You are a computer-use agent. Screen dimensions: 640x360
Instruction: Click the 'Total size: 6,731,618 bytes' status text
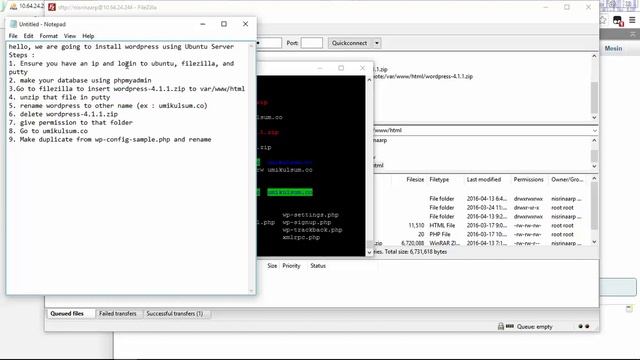416,252
